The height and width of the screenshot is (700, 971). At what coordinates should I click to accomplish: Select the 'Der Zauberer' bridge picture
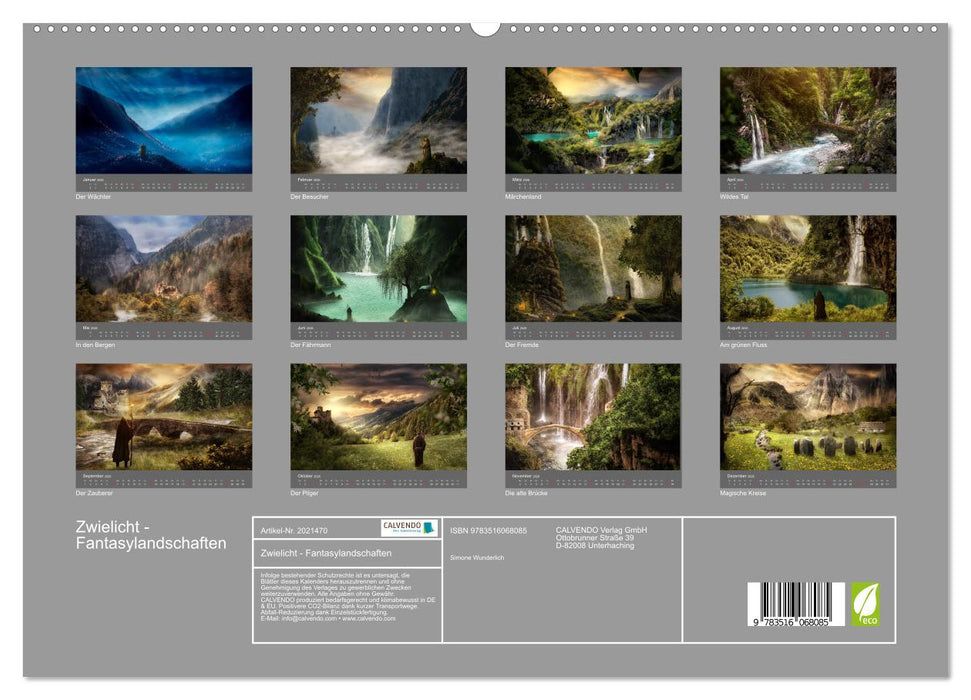pos(162,415)
